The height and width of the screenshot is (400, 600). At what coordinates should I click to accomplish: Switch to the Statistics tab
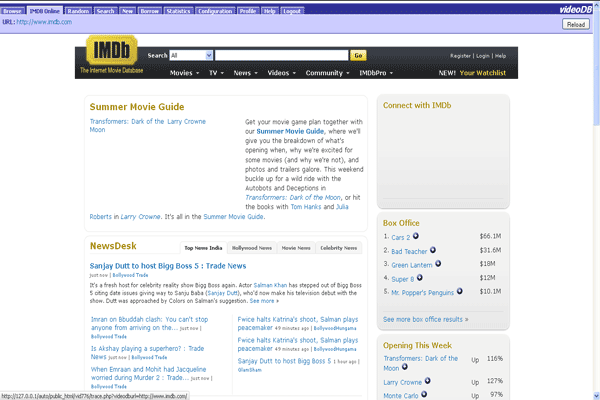pos(178,10)
